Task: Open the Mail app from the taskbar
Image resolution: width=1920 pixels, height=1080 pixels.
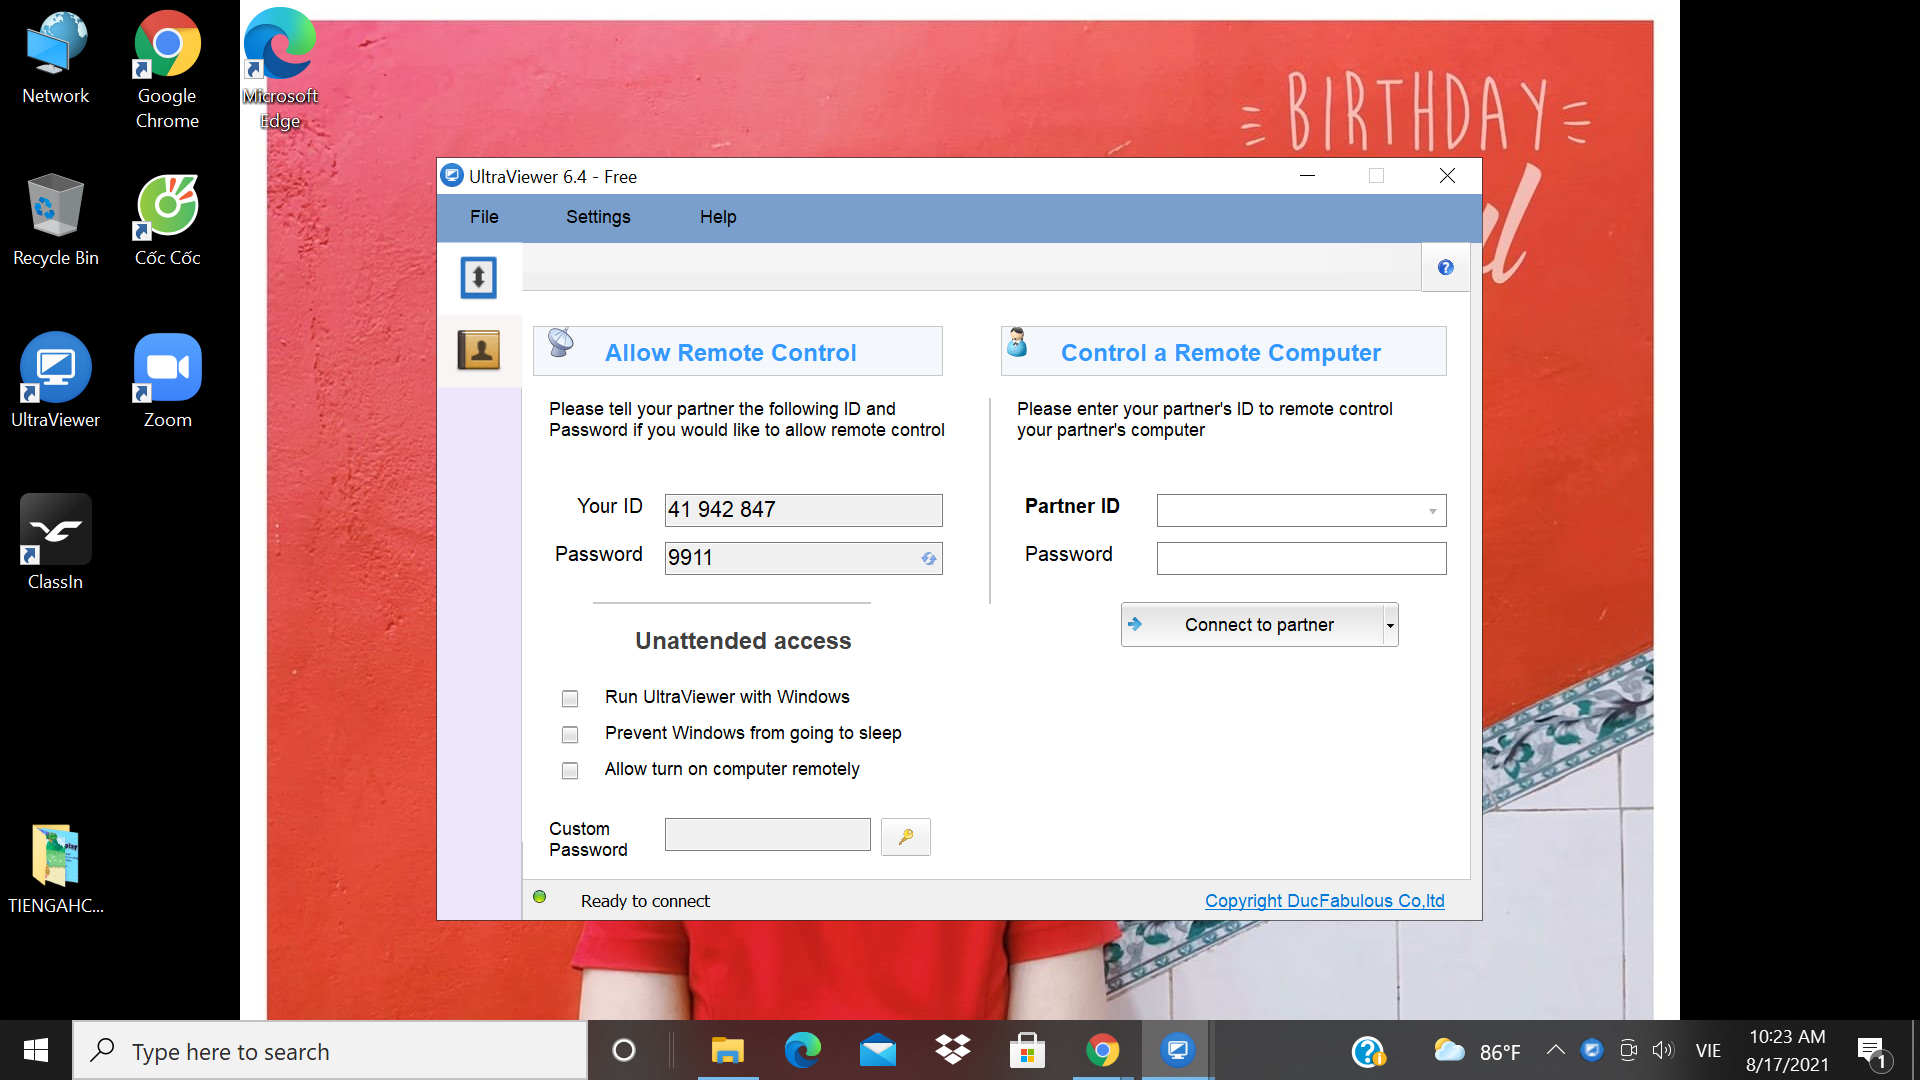Action: 878,1051
